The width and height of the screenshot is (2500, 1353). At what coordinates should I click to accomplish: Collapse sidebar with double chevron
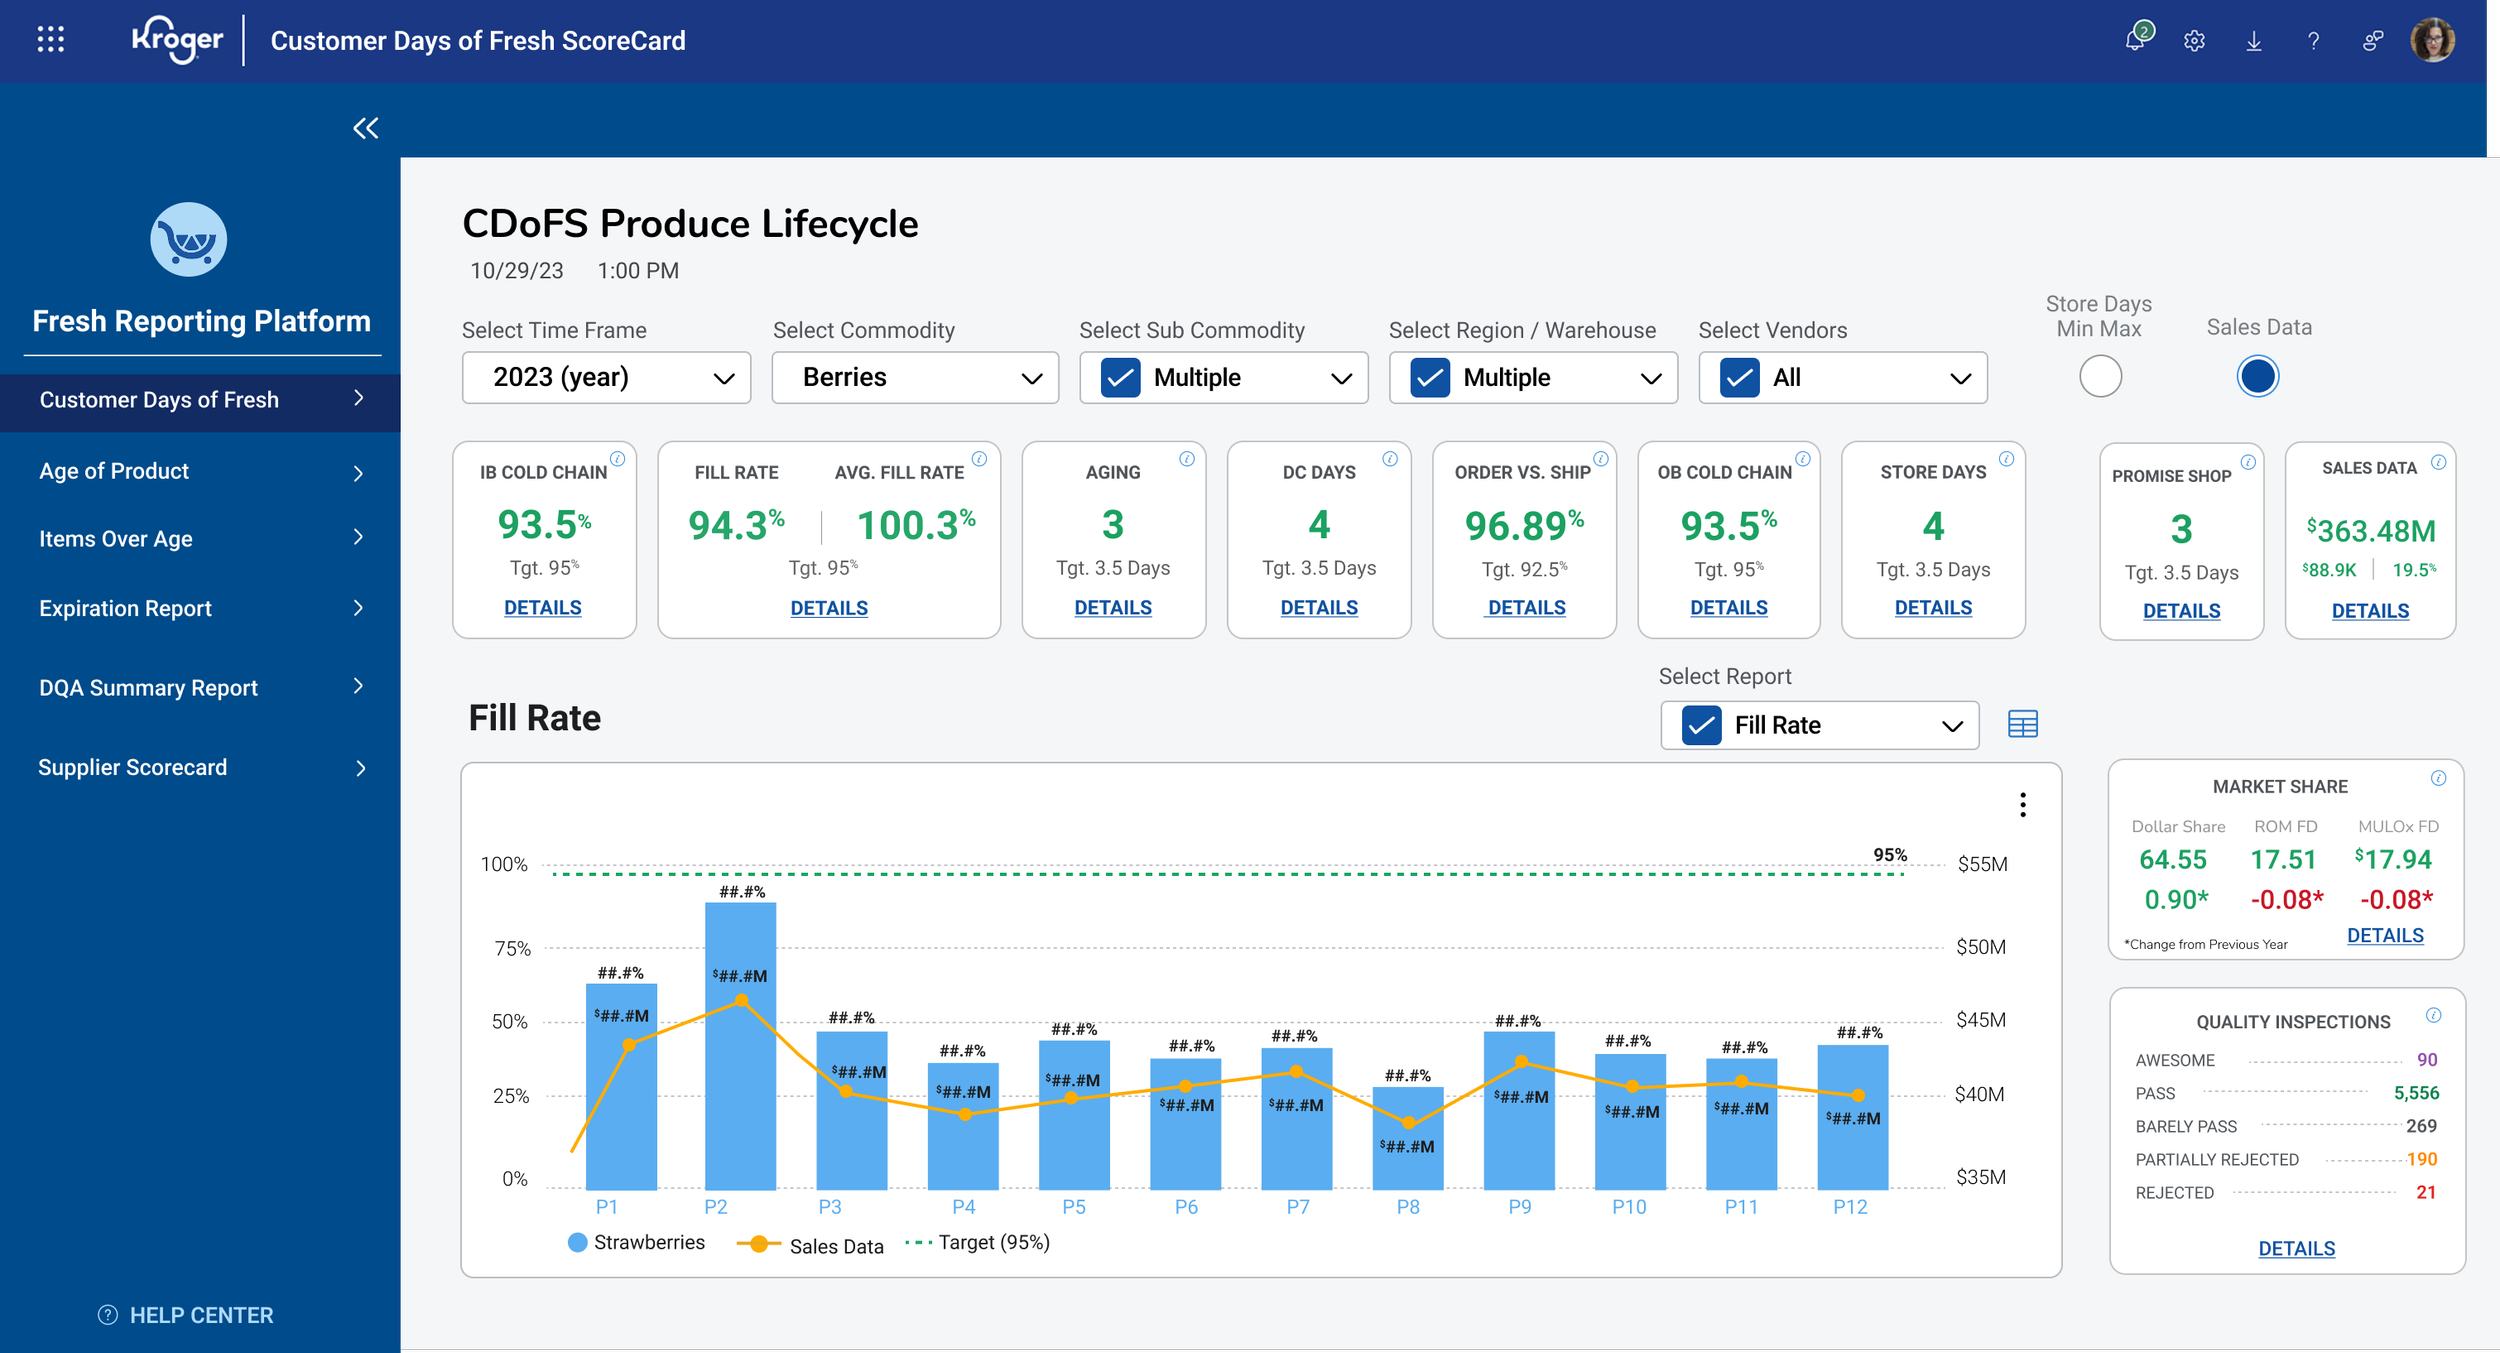366,128
